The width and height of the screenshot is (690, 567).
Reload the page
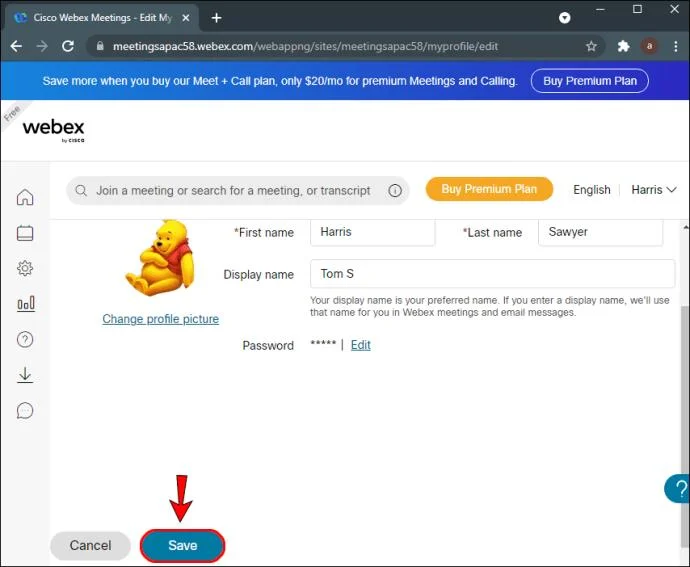[x=68, y=46]
